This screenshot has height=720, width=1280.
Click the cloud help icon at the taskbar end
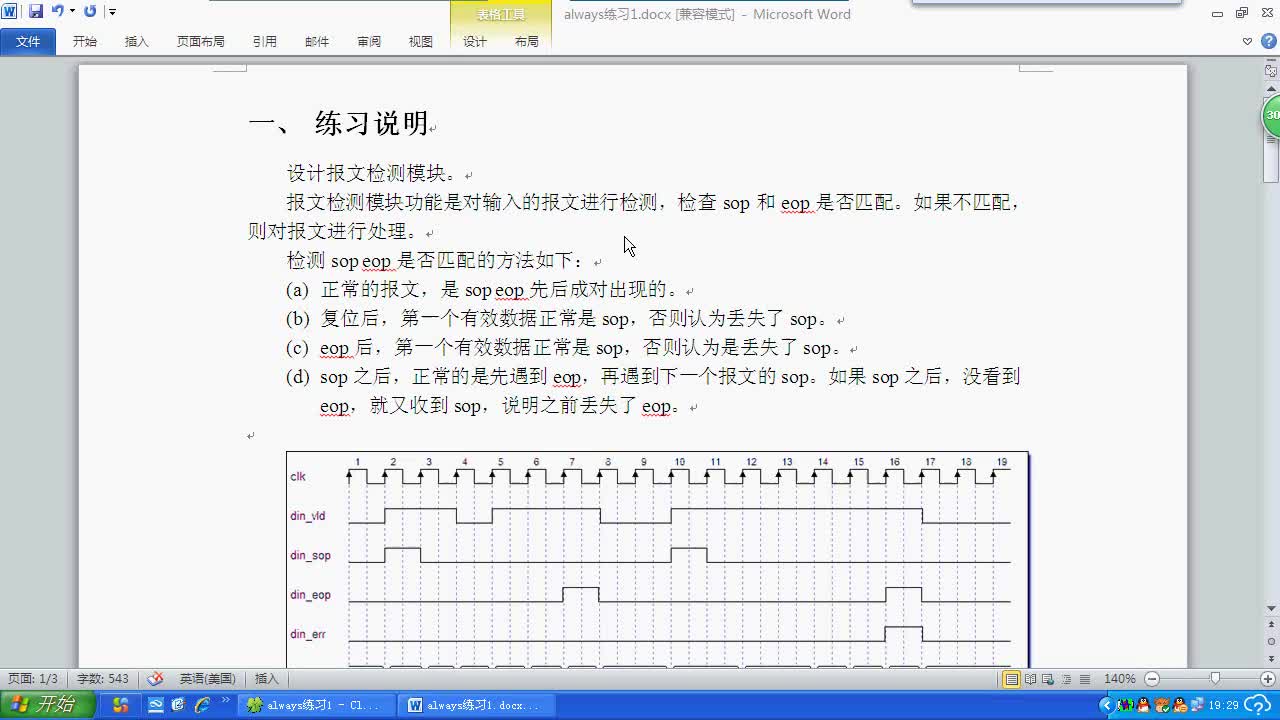click(1259, 705)
